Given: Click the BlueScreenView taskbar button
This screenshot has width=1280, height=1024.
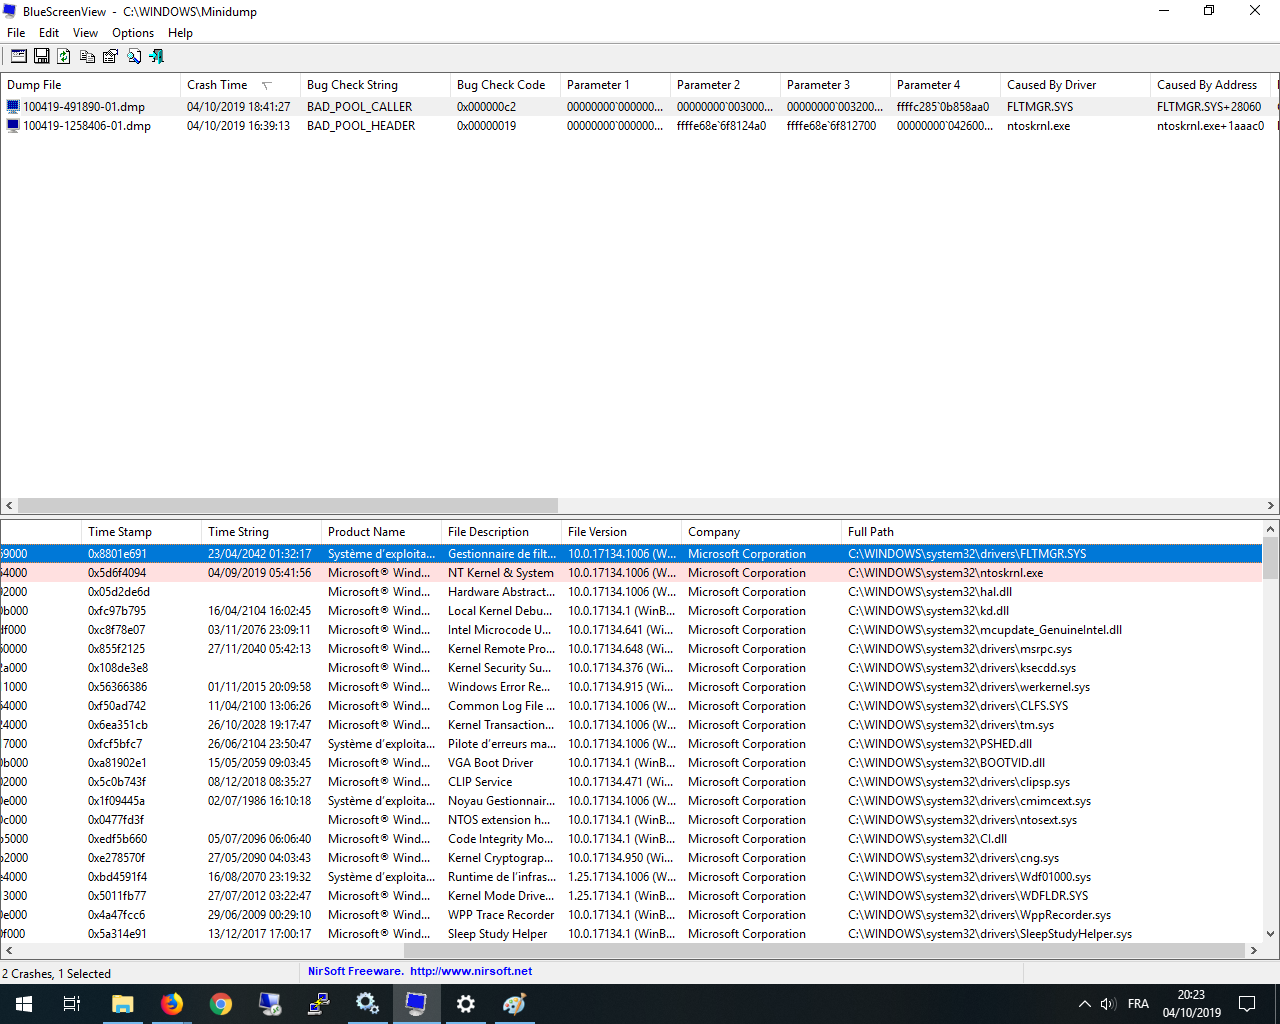Looking at the screenshot, I should click(416, 1004).
